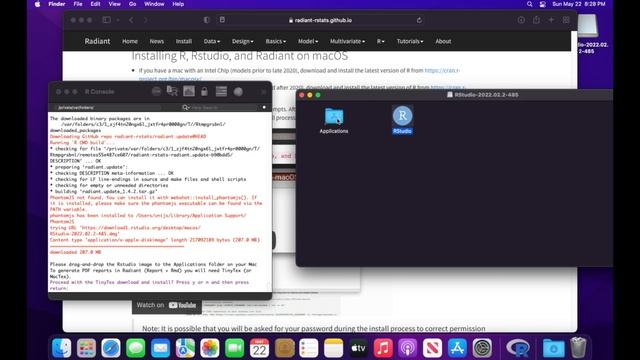This screenshot has width=640, height=360.
Task: Open Spotlight search in menu bar
Action: [529, 4]
